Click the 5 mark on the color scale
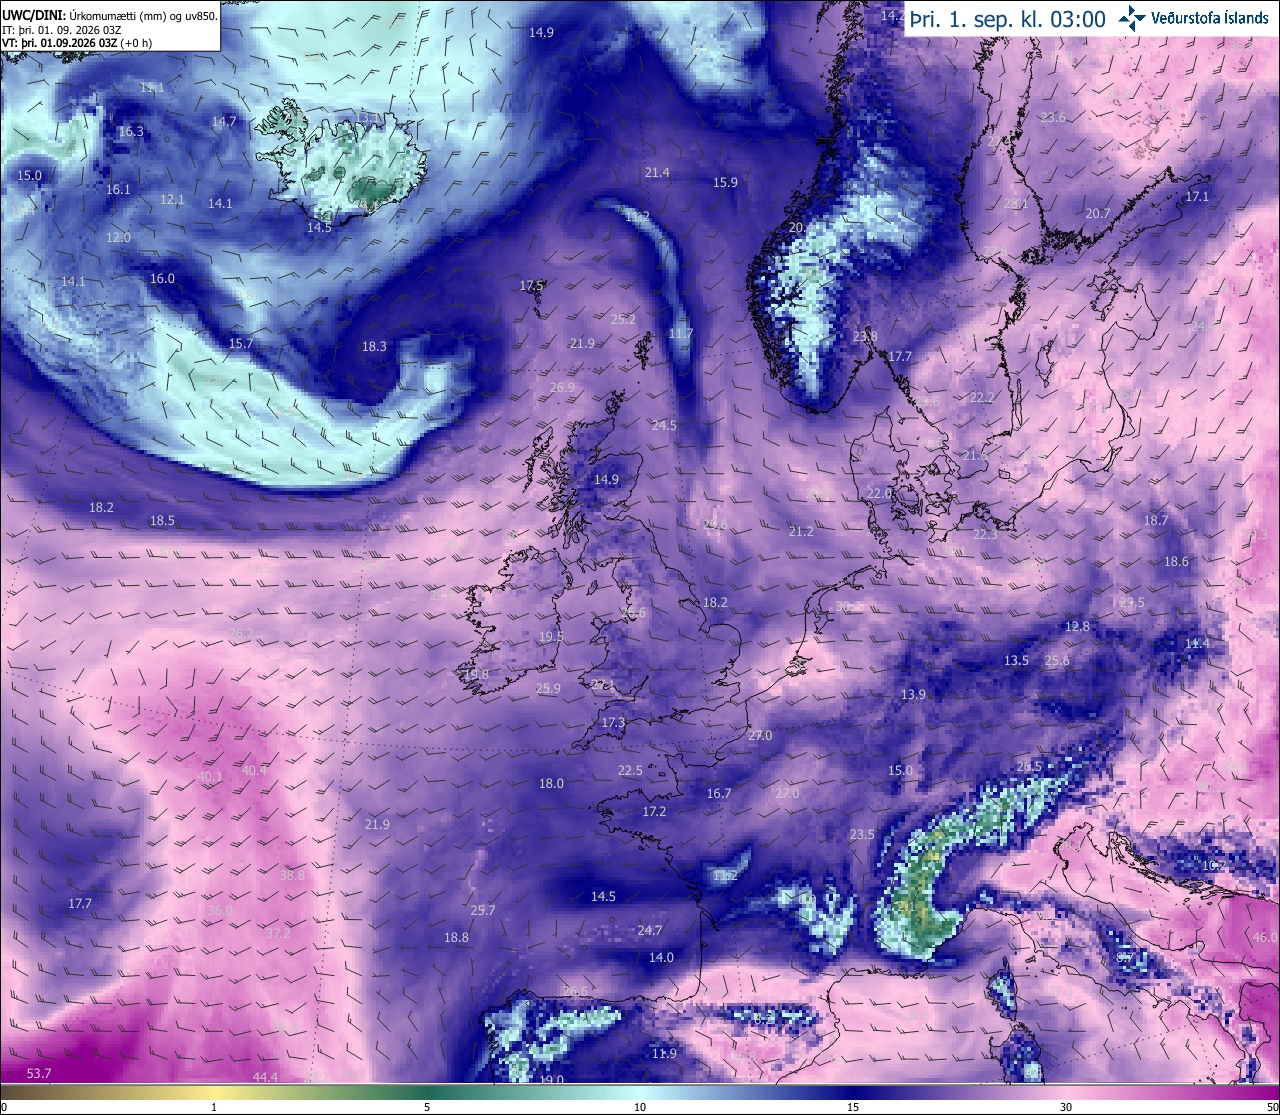1280x1115 pixels. point(427,1107)
